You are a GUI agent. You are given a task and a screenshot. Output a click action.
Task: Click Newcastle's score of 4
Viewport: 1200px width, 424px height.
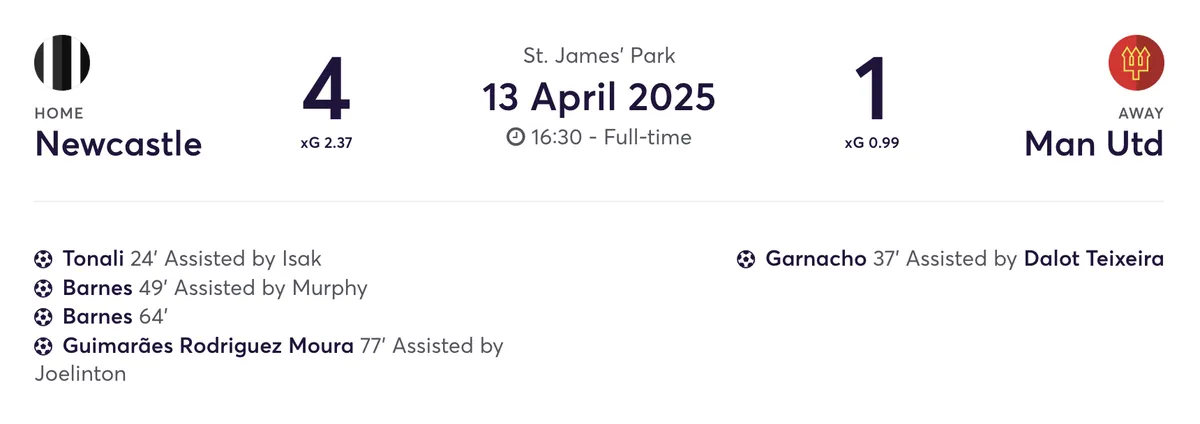(x=326, y=91)
